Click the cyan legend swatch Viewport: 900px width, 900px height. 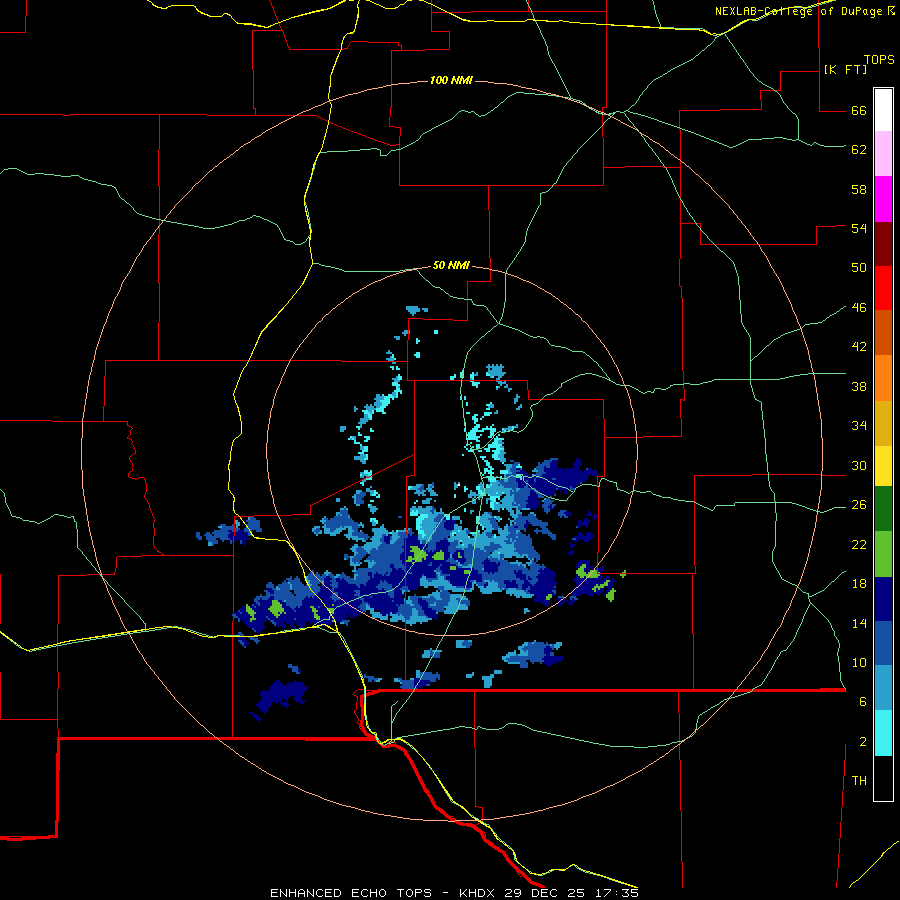coord(883,733)
